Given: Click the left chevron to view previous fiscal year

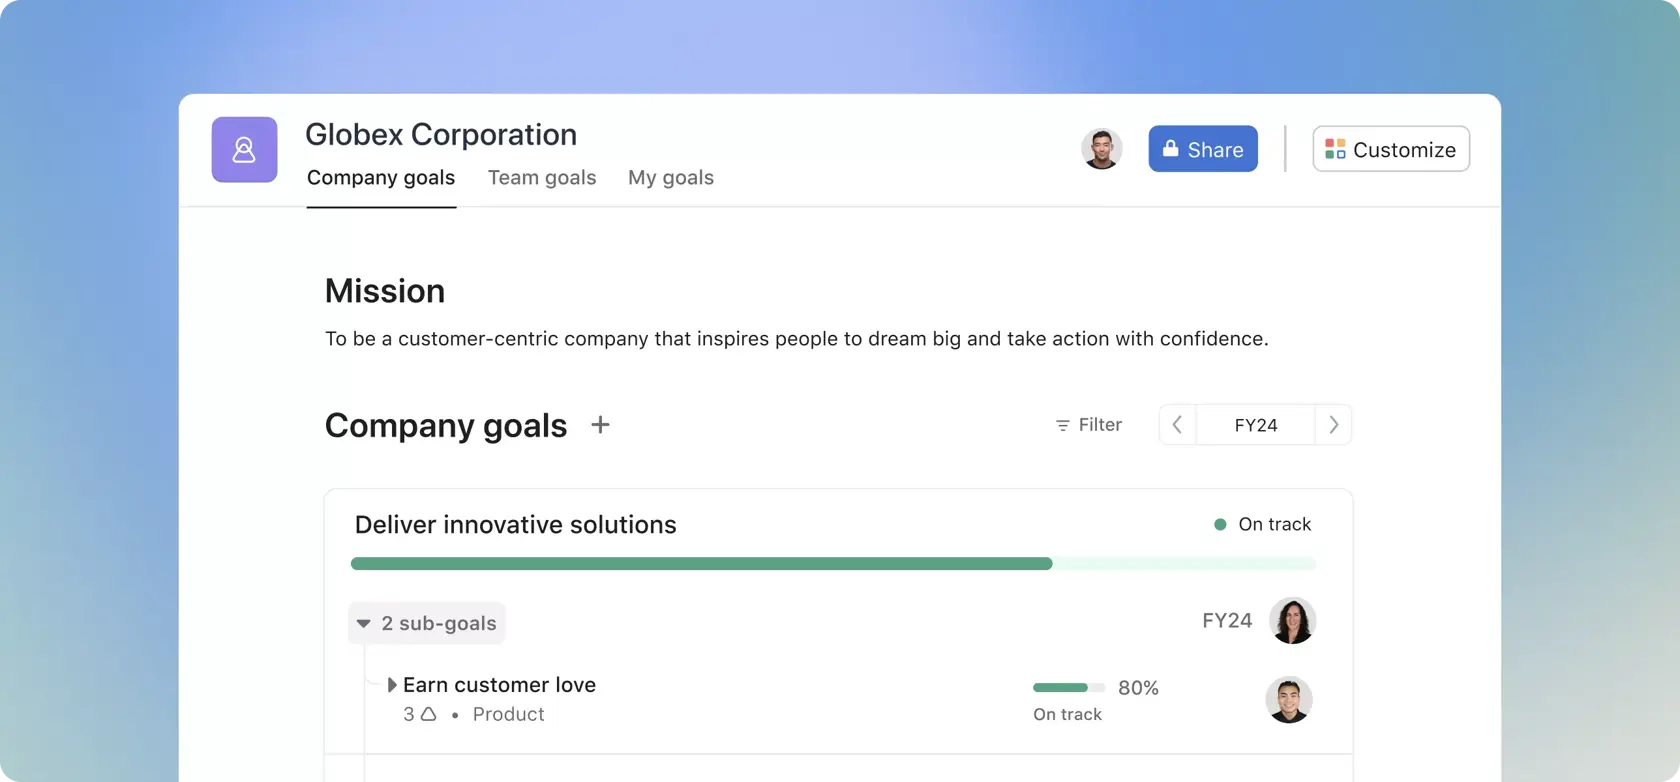Looking at the screenshot, I should coord(1176,424).
